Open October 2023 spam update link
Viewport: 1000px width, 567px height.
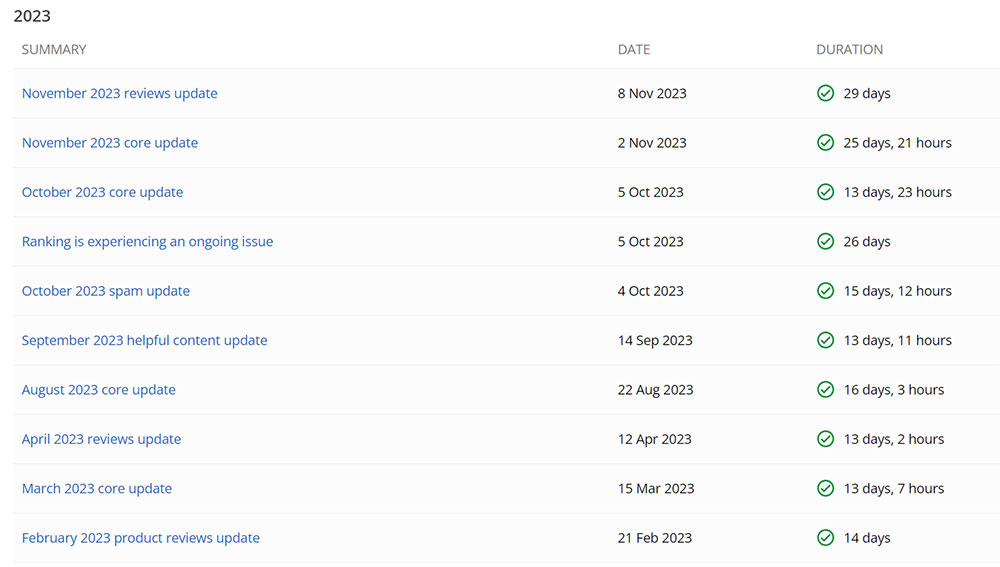pyautogui.click(x=106, y=291)
